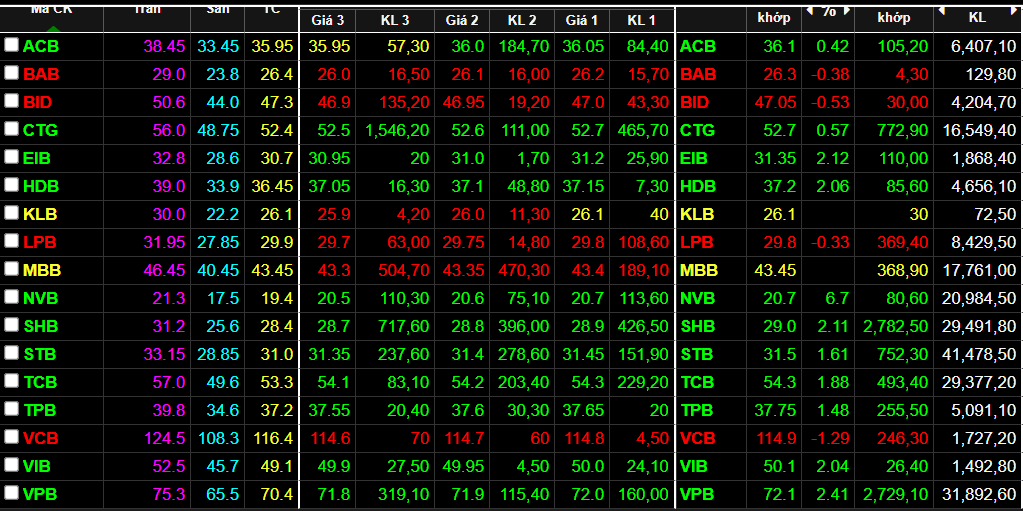Image resolution: width=1023 pixels, height=511 pixels.
Task: Click the left arrow before the total KL header
Action: (940, 12)
